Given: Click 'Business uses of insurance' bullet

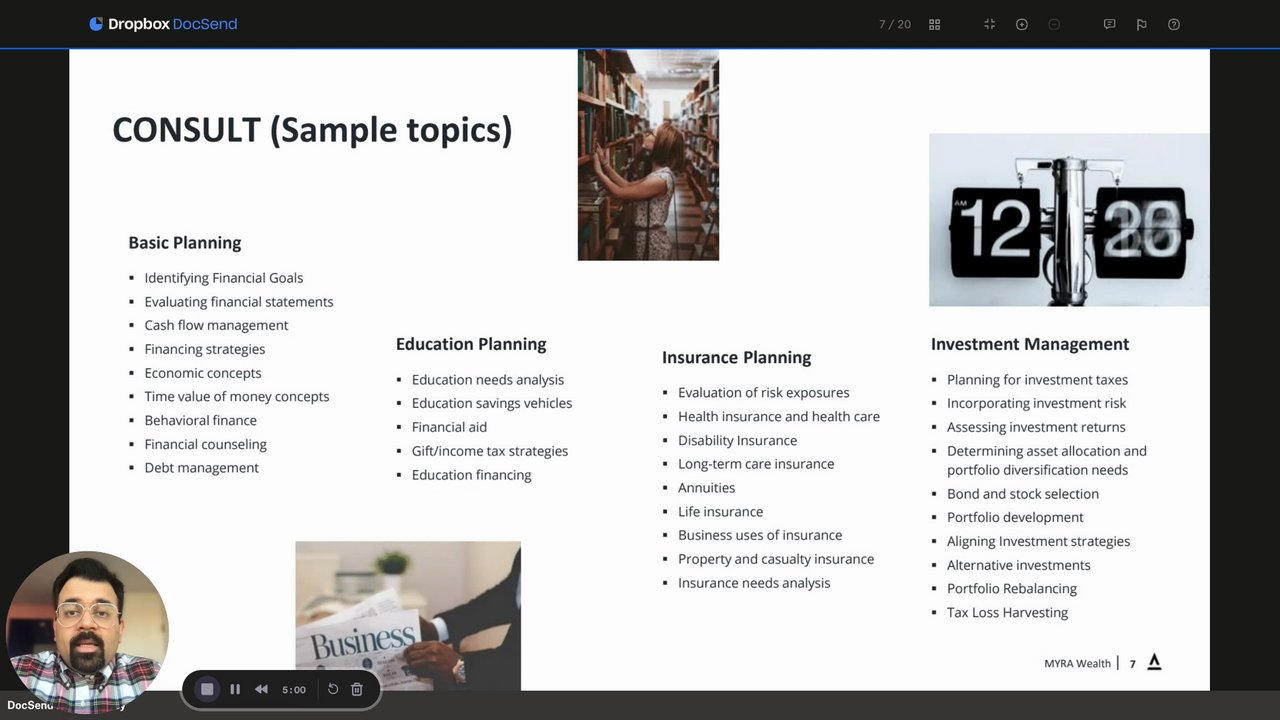Looking at the screenshot, I should pyautogui.click(x=760, y=535).
